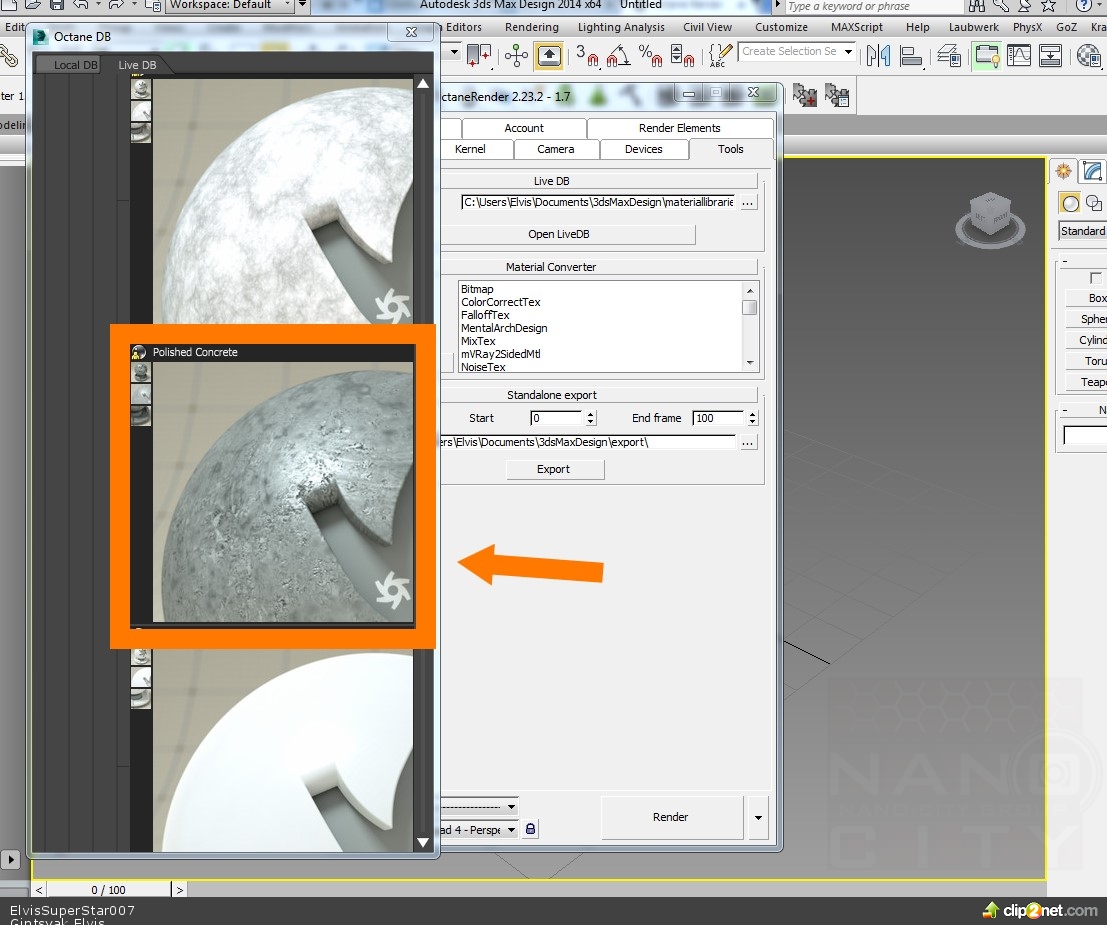1107x925 pixels.
Task: Click the Open LiveDB button
Action: click(568, 234)
